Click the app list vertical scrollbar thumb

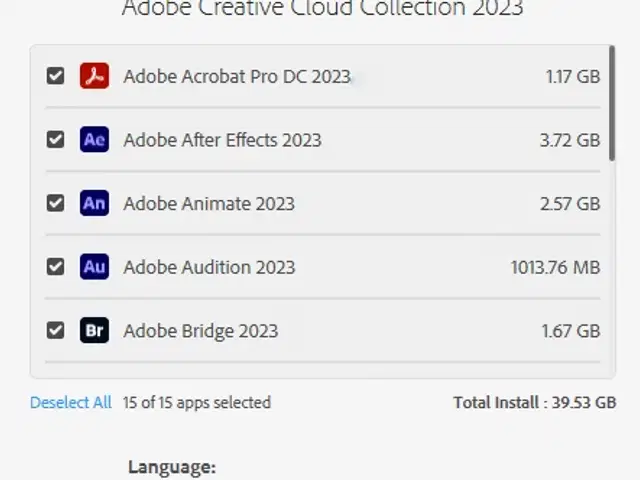click(x=611, y=103)
